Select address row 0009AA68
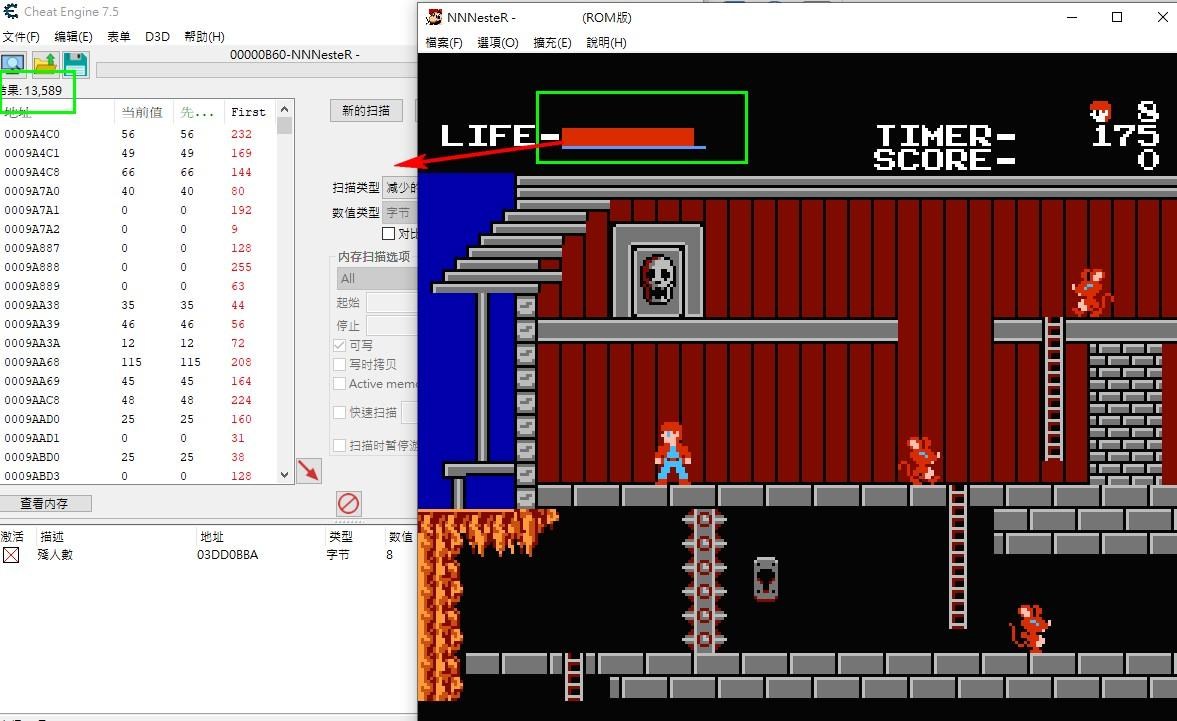 (x=138, y=362)
